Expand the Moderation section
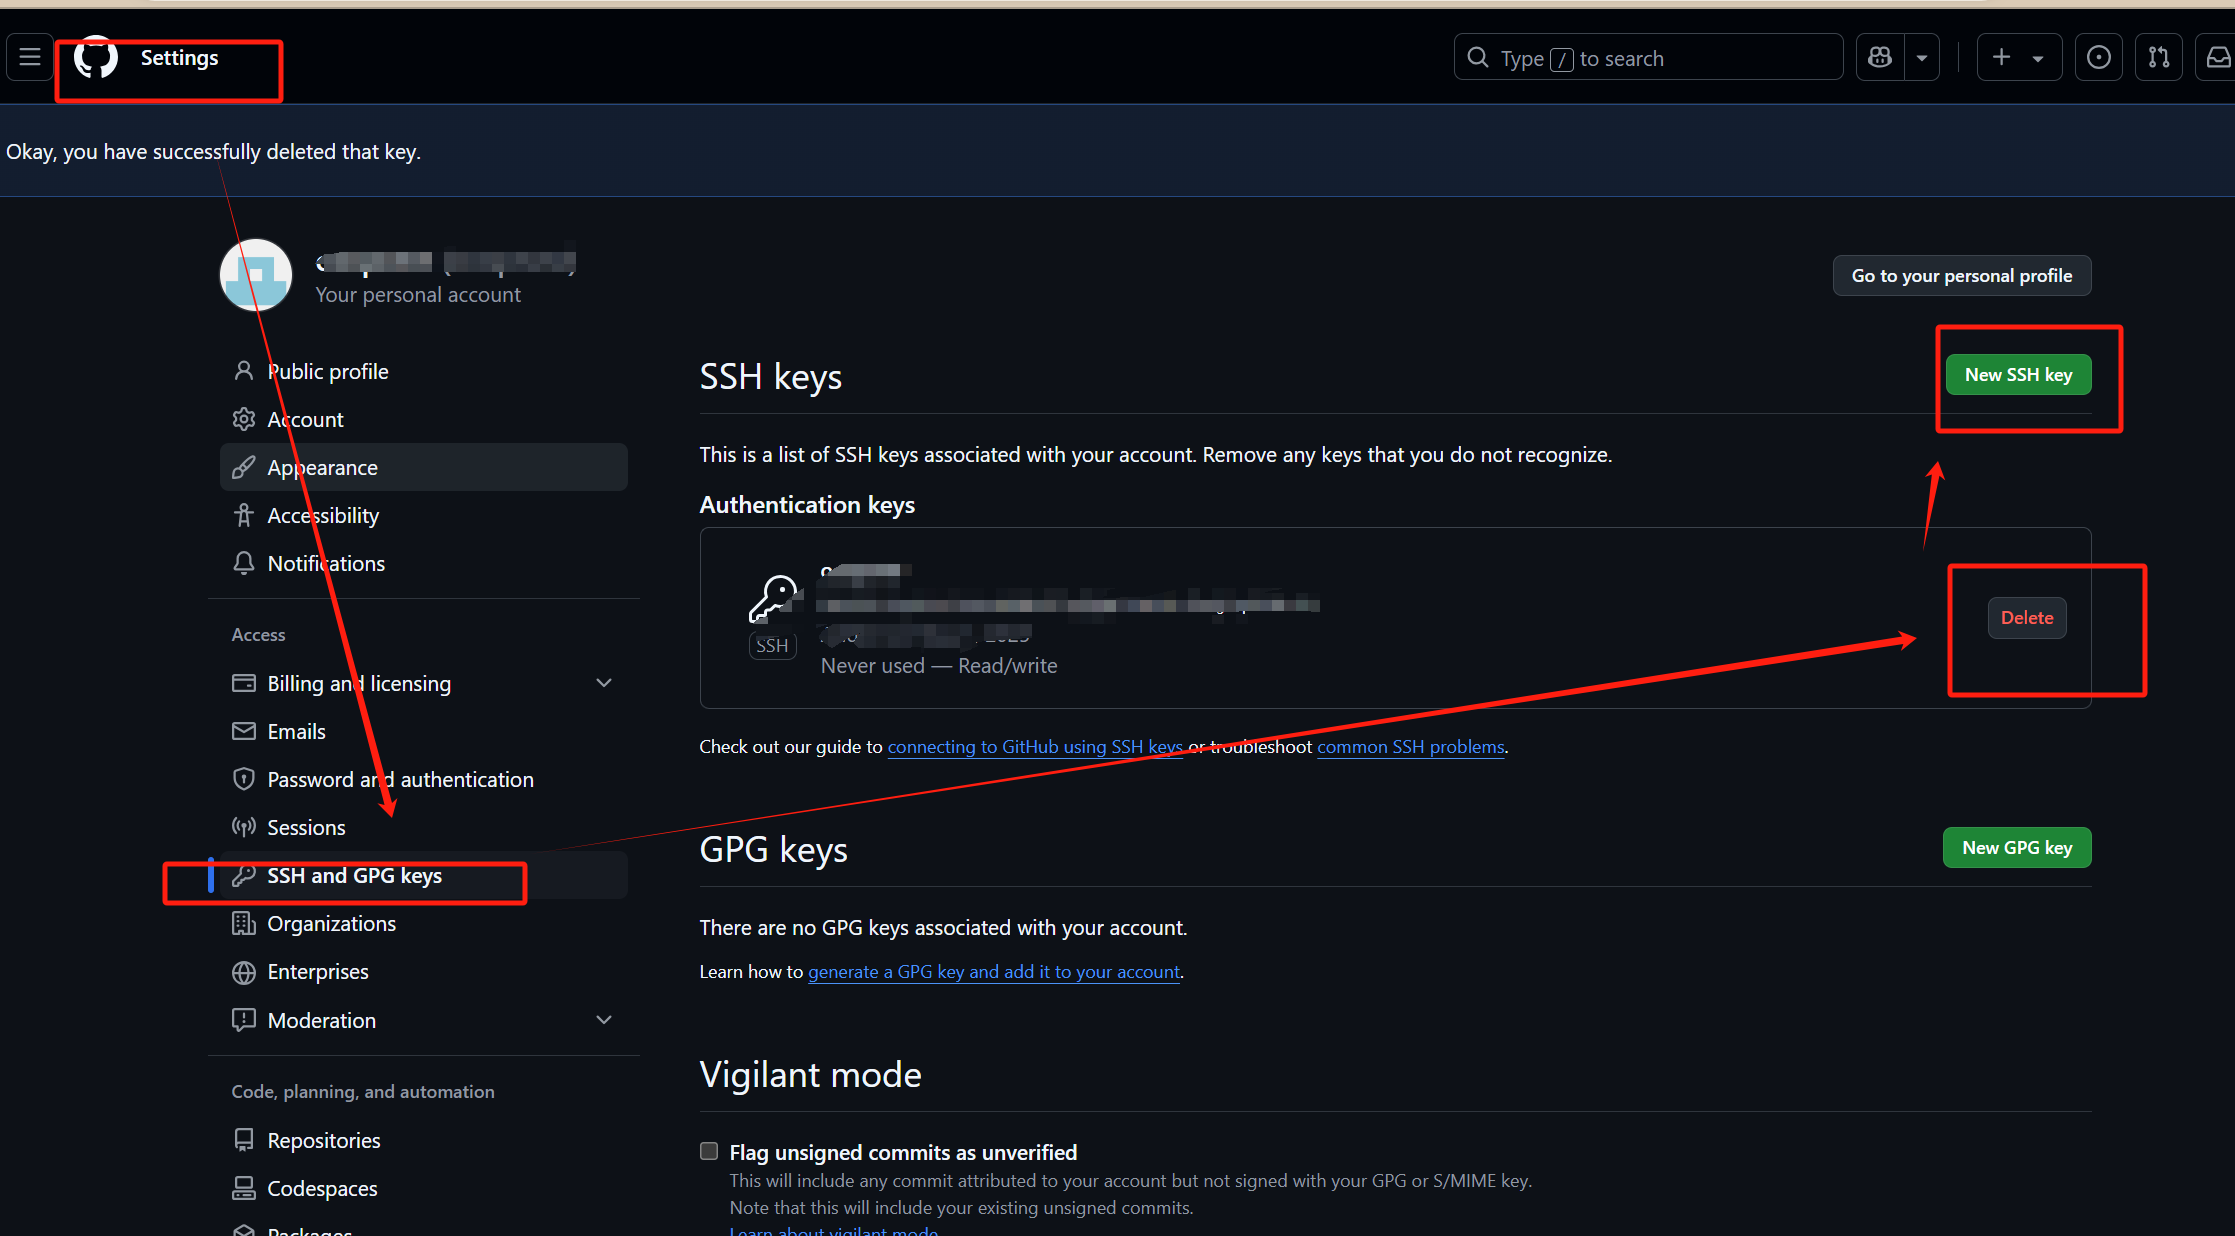Image resolution: width=2235 pixels, height=1236 pixels. (603, 1020)
